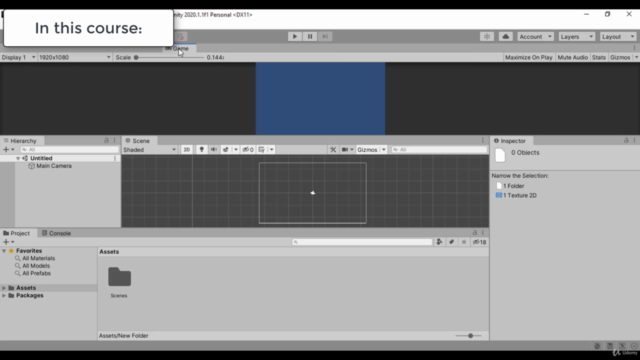
Task: Start play mode with the Play button
Action: (295, 36)
